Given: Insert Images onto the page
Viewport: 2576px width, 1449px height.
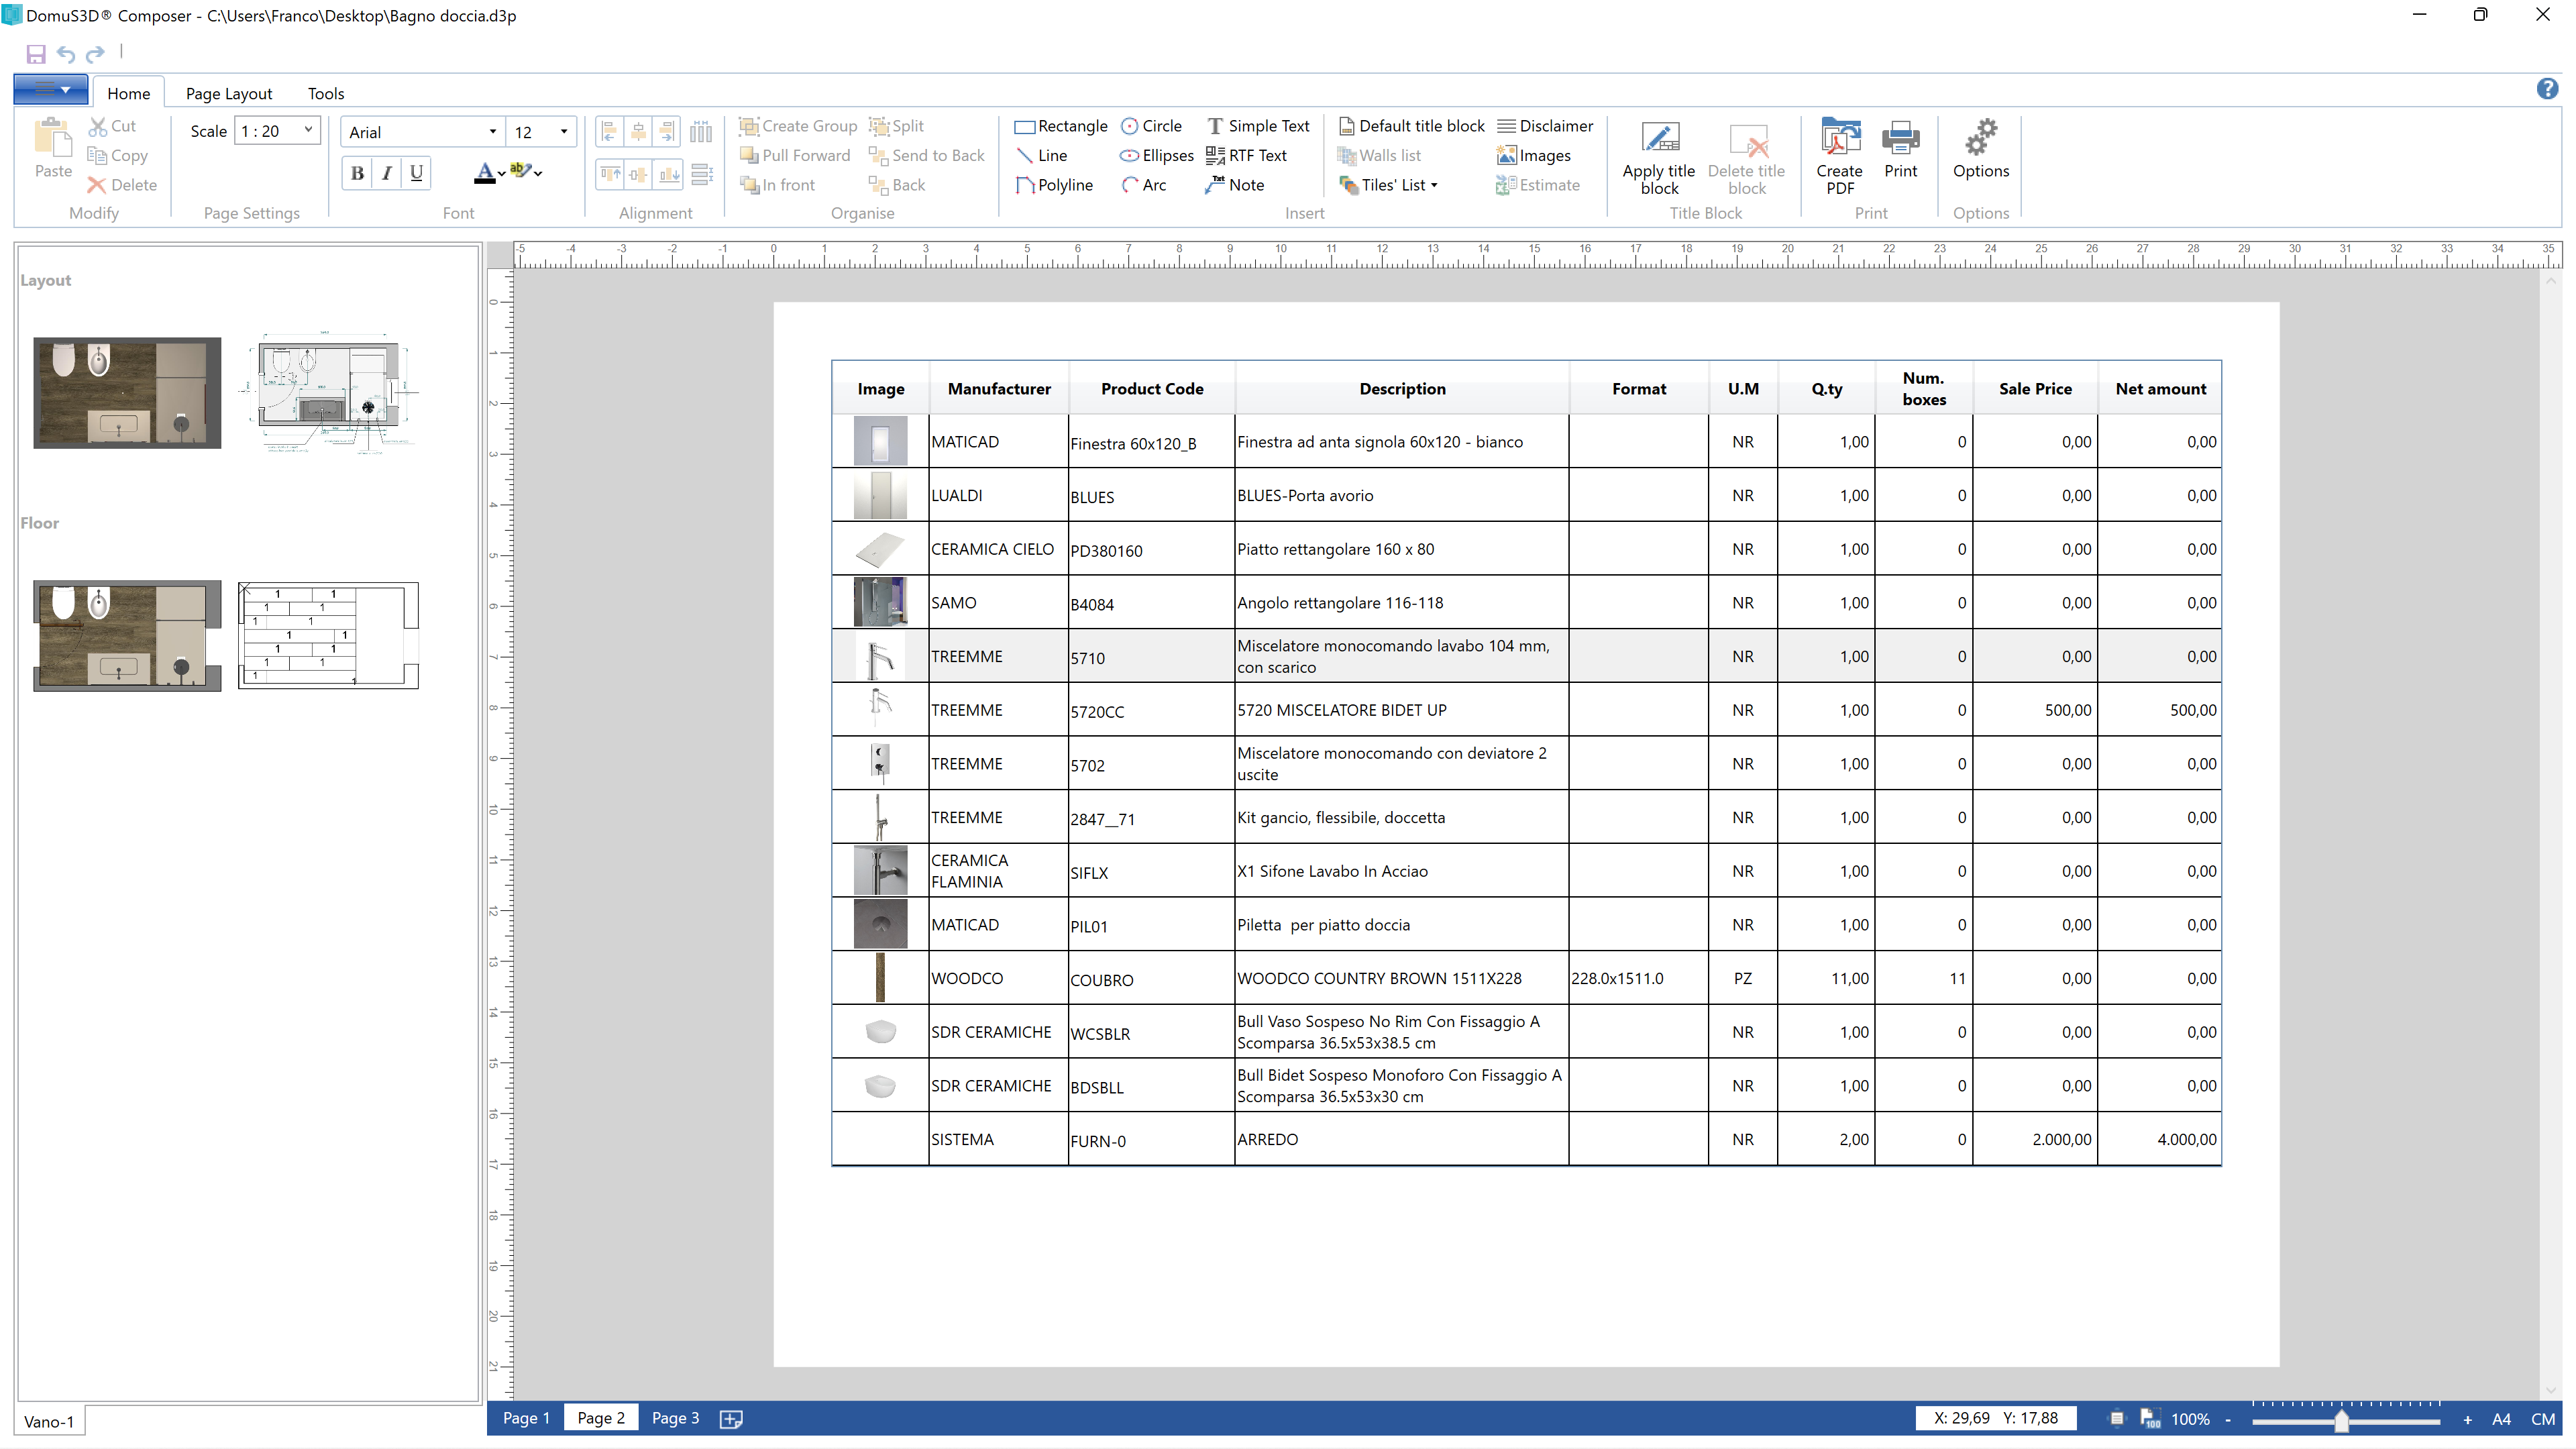Looking at the screenshot, I should click(1534, 155).
